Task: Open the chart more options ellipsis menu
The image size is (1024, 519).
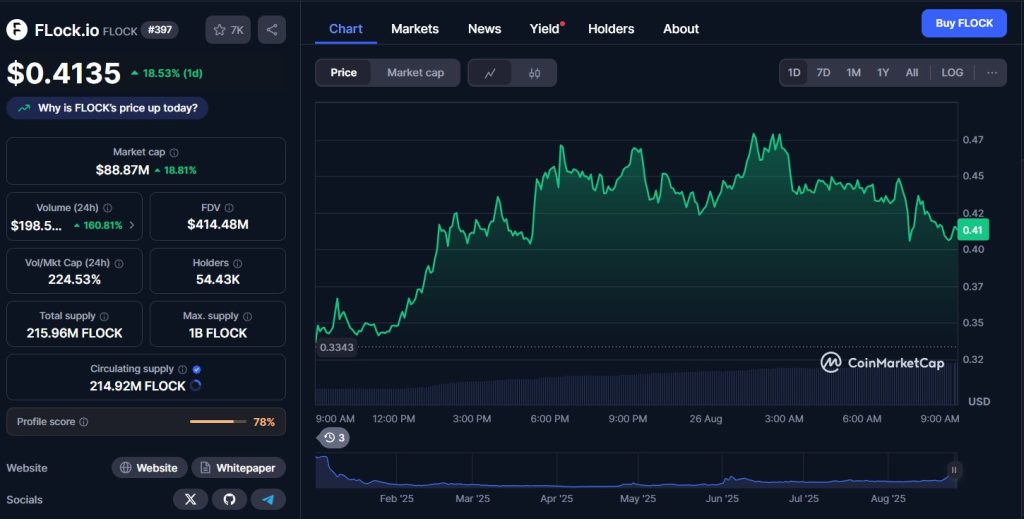Action: point(991,73)
